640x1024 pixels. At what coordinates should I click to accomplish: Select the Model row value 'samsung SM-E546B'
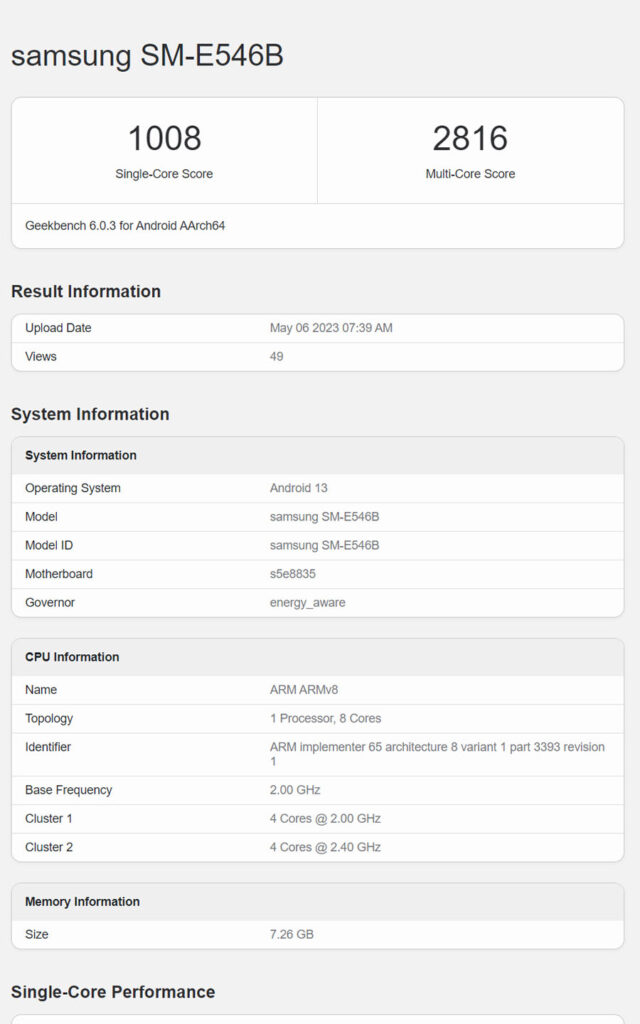(324, 517)
